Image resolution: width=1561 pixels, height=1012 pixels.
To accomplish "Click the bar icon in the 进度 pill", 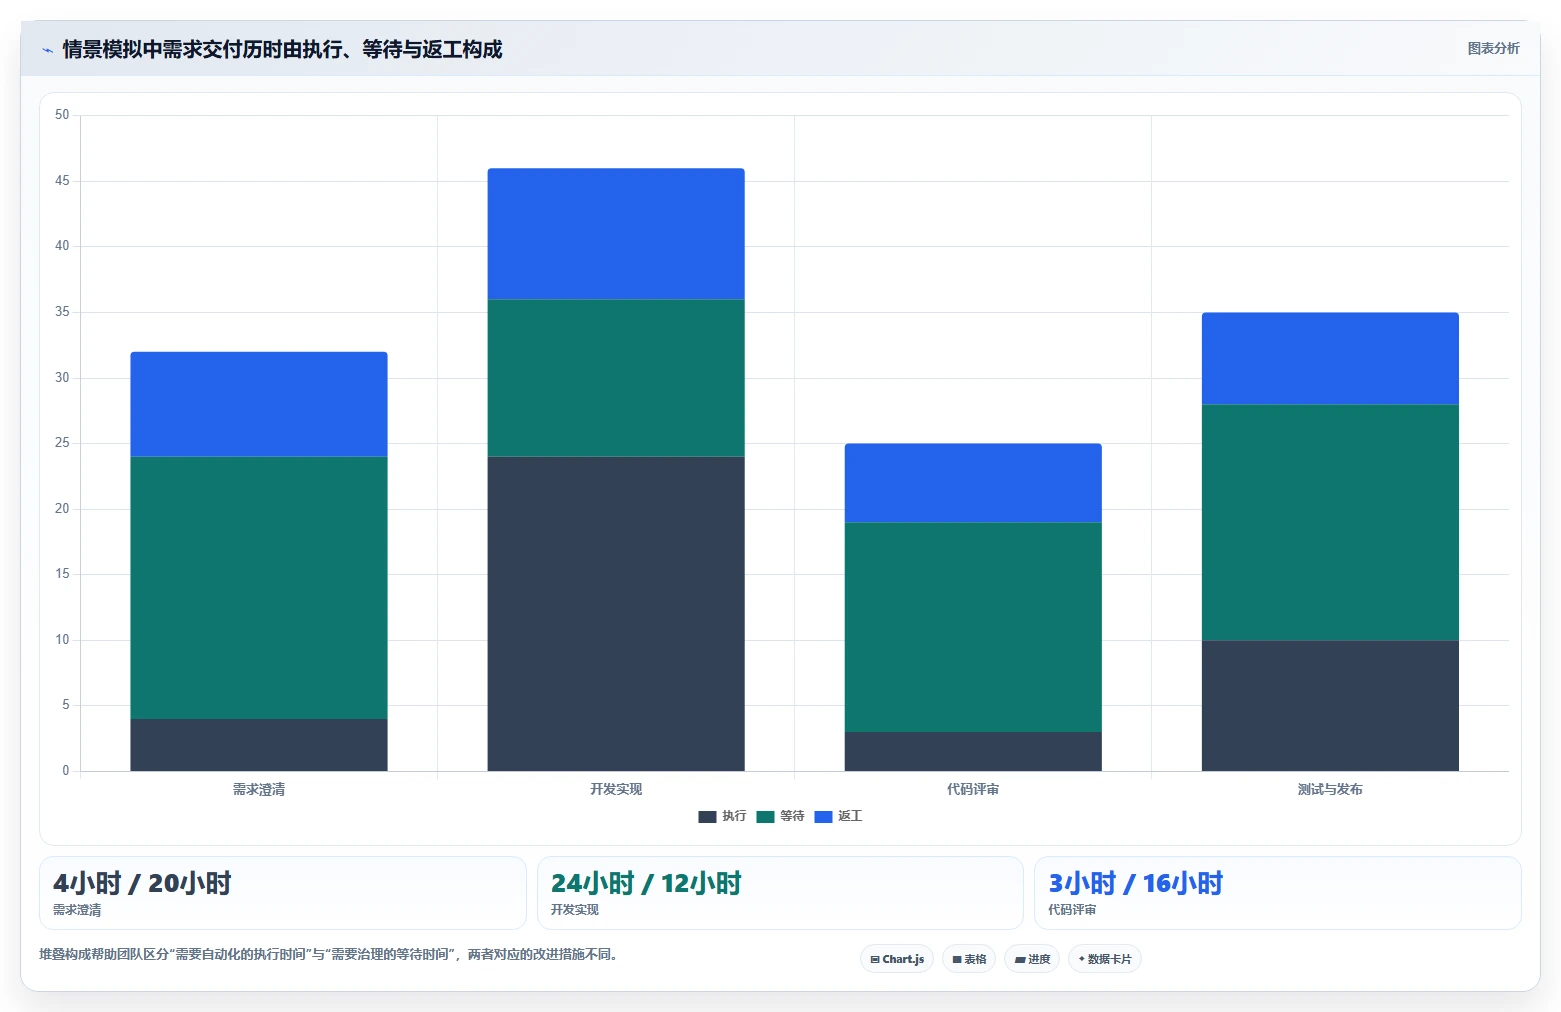I will (1020, 960).
